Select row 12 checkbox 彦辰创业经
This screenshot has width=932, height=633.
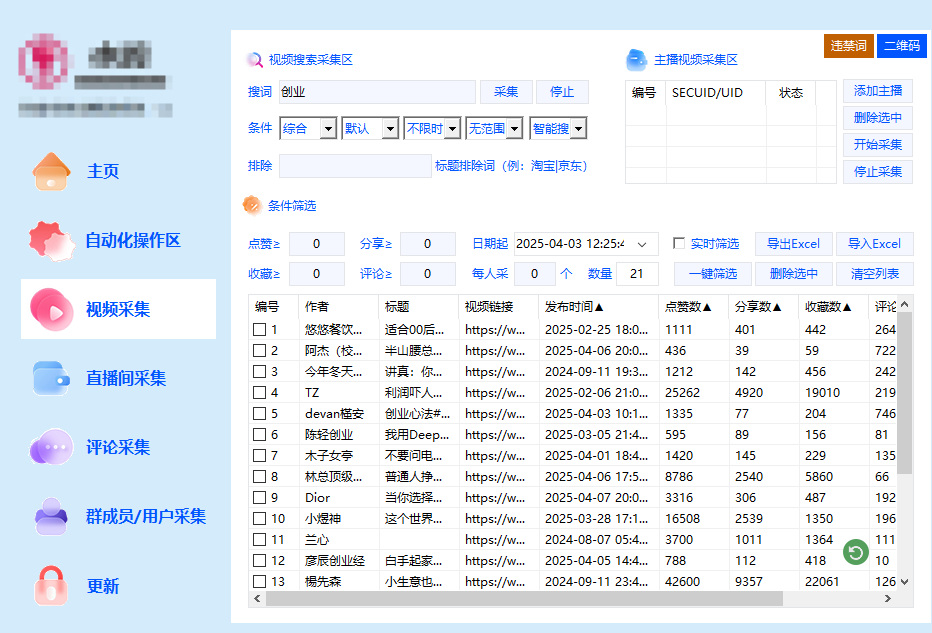point(259,560)
